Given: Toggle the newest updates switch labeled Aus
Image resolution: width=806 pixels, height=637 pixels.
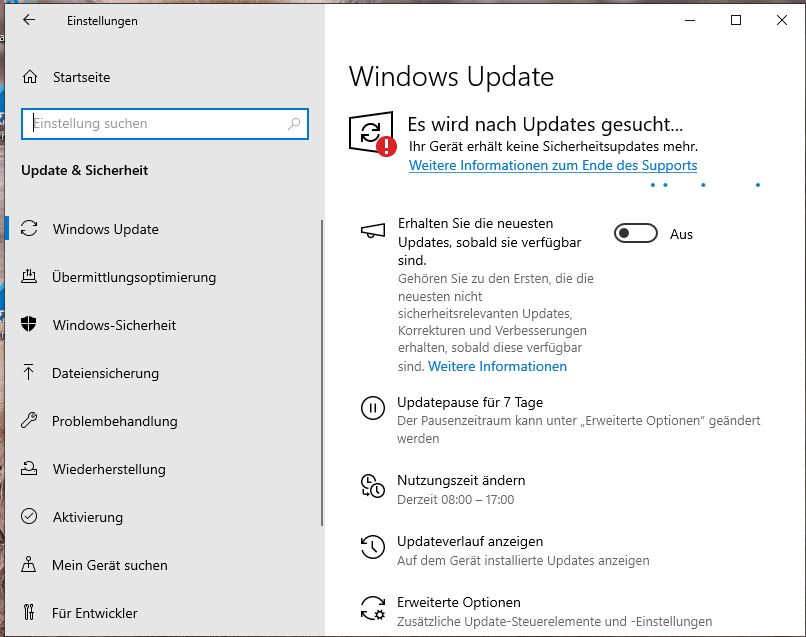Looking at the screenshot, I should [636, 233].
